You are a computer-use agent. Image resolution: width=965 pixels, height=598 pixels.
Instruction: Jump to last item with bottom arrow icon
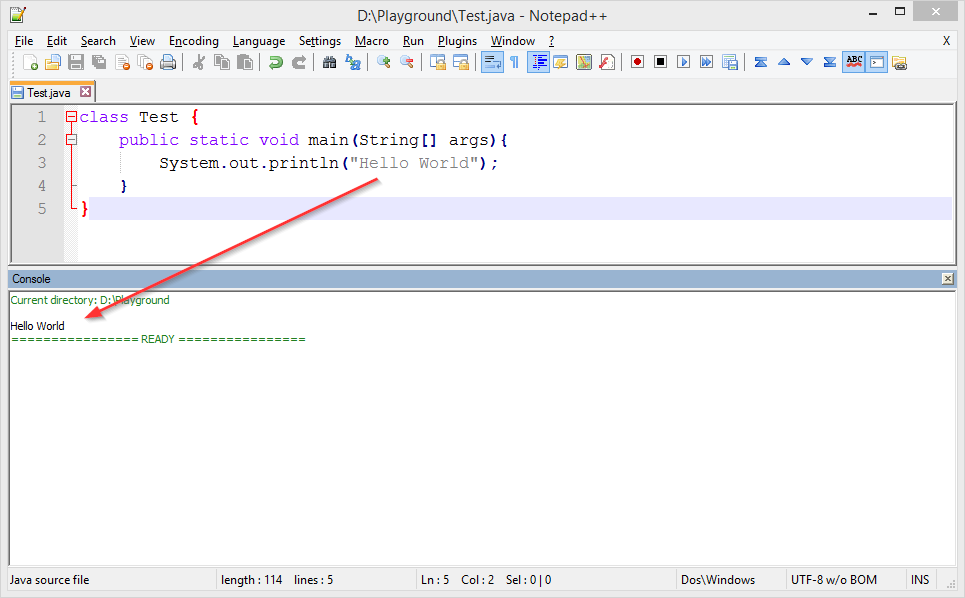pos(830,62)
